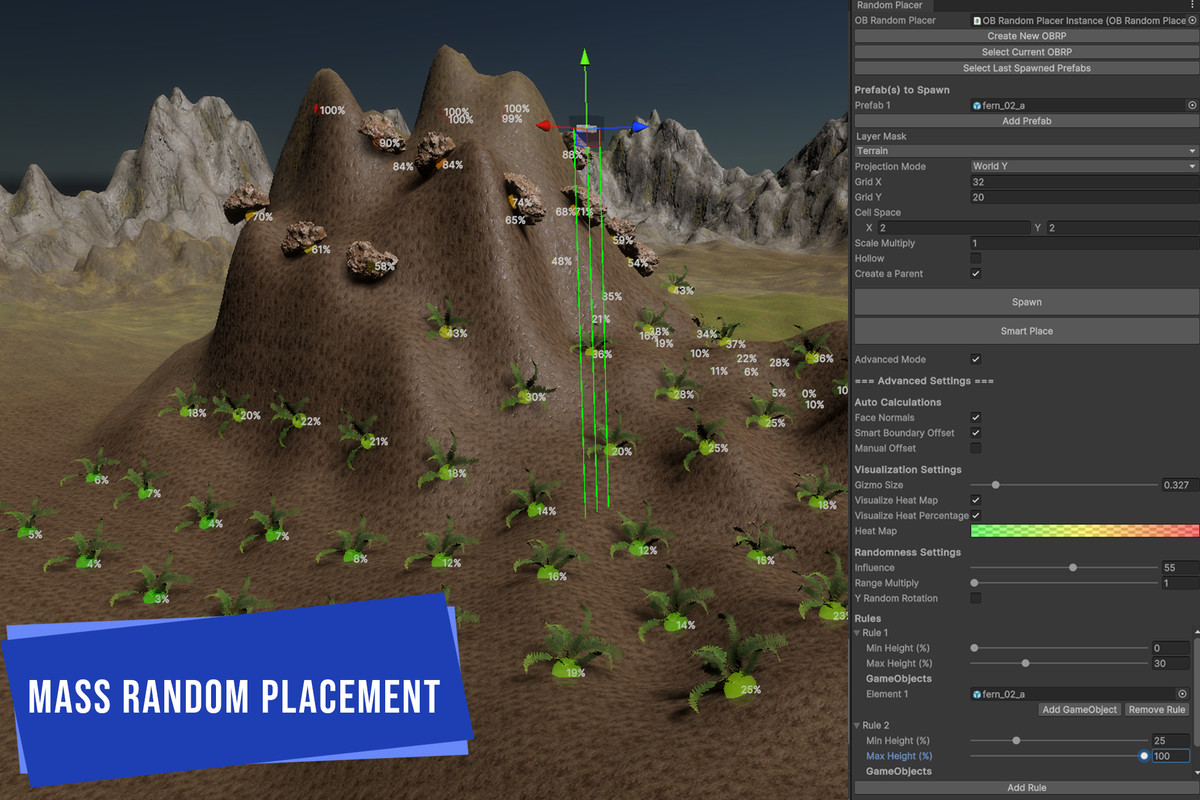Click the blue Z-axis gizmo arrow
1200x800 pixels.
640,127
